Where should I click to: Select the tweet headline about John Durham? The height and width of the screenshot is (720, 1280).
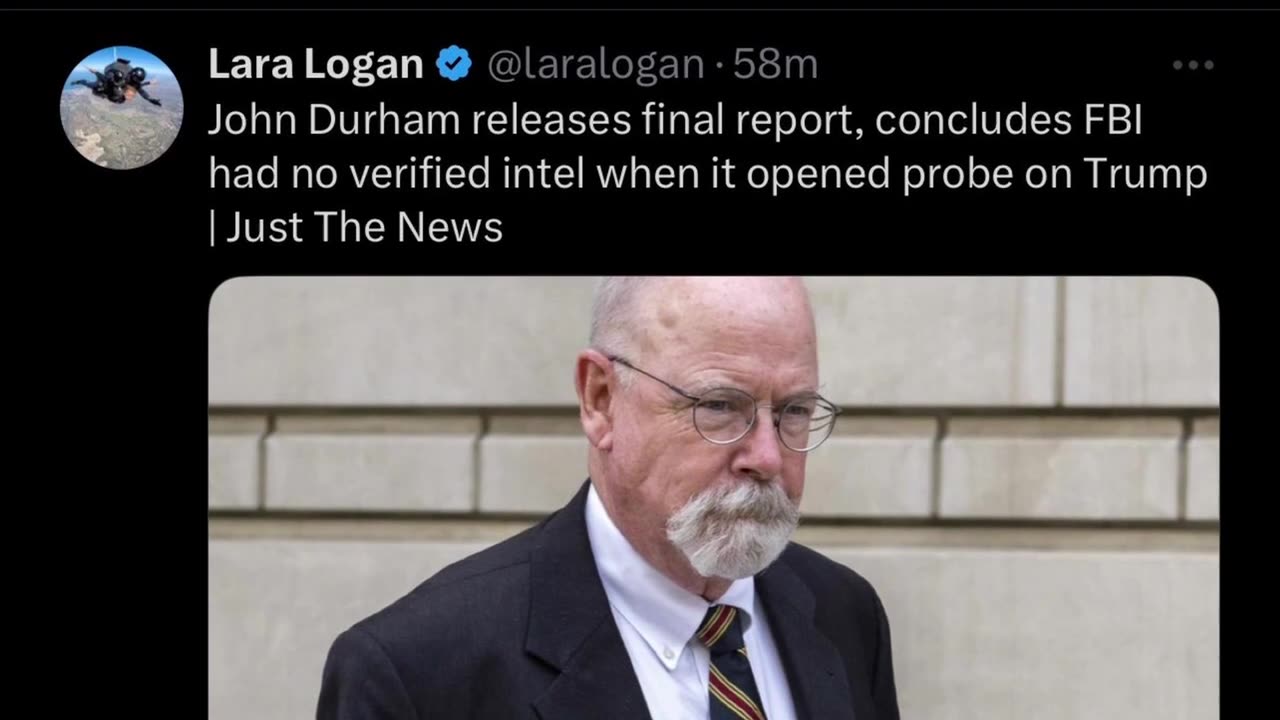click(708, 174)
